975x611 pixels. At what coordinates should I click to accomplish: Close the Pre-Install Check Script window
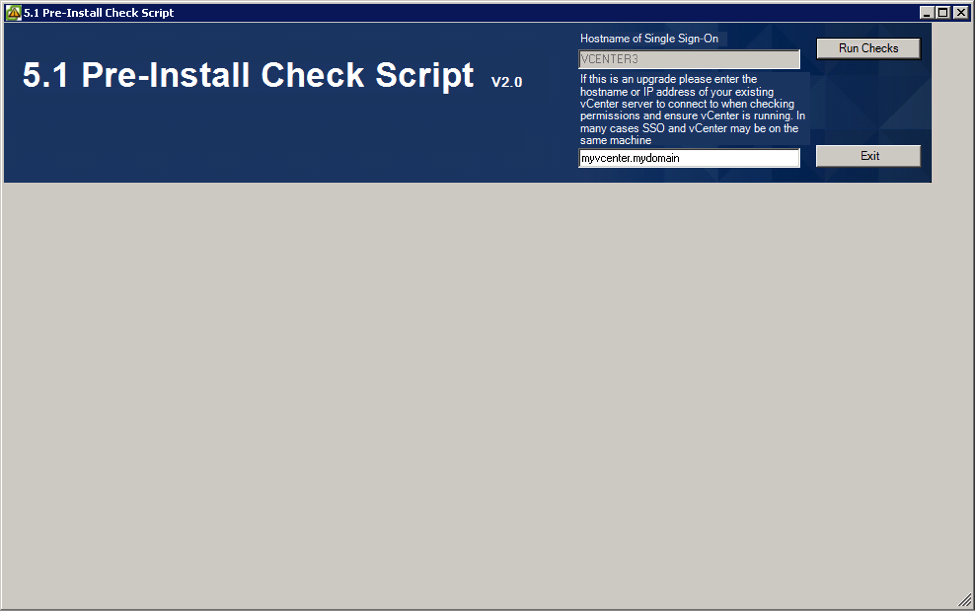tap(960, 12)
